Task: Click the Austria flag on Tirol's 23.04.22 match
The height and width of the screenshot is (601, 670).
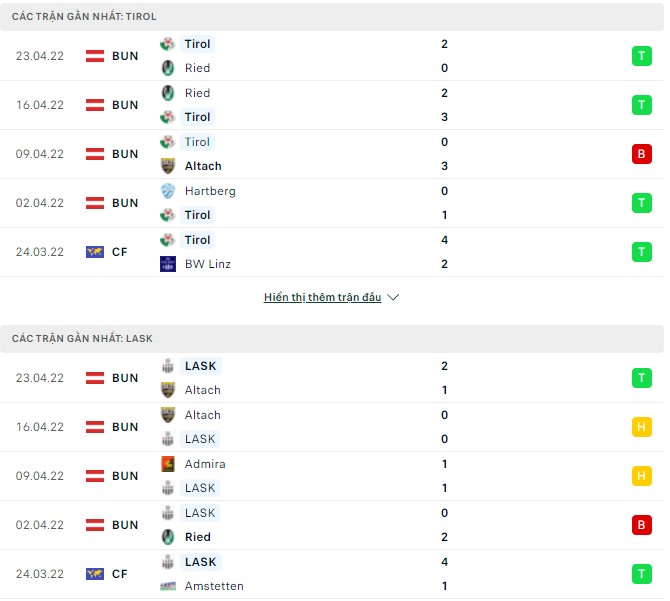Action: [x=95, y=56]
